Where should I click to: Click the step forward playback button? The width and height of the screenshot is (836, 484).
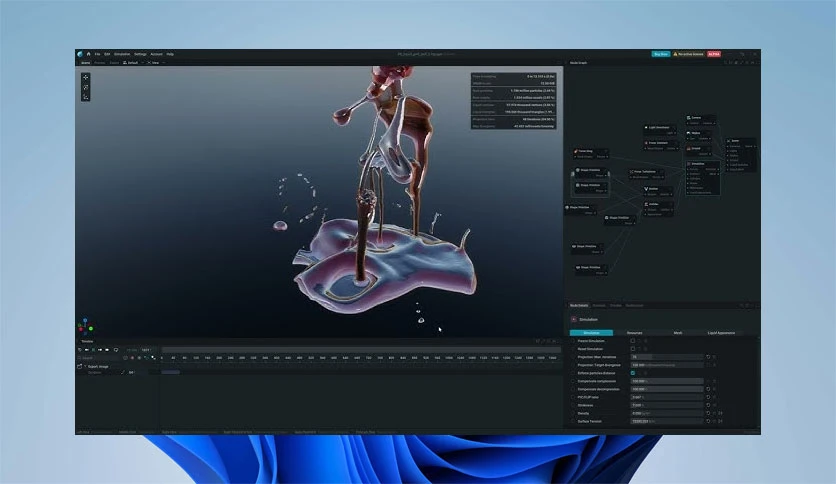[x=100, y=350]
